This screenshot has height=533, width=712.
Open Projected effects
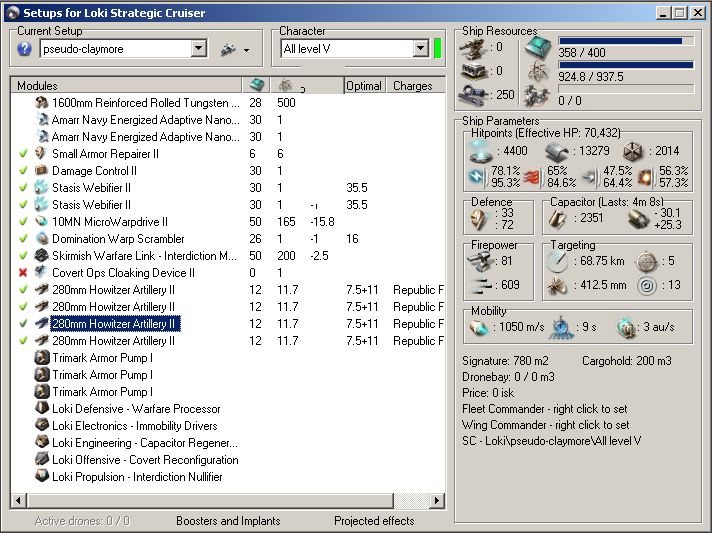point(374,521)
